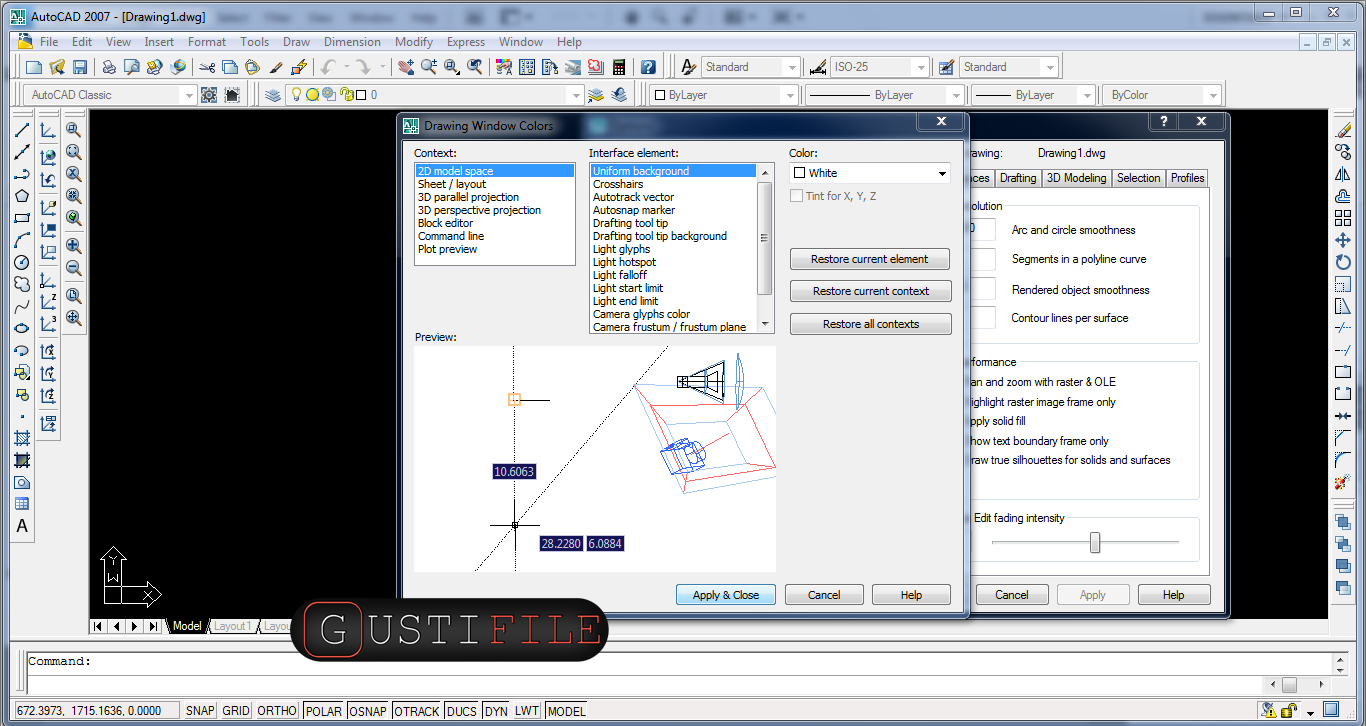Open the AutoCAD Classic workspace dropdown
The image size is (1366, 726).
tap(109, 95)
